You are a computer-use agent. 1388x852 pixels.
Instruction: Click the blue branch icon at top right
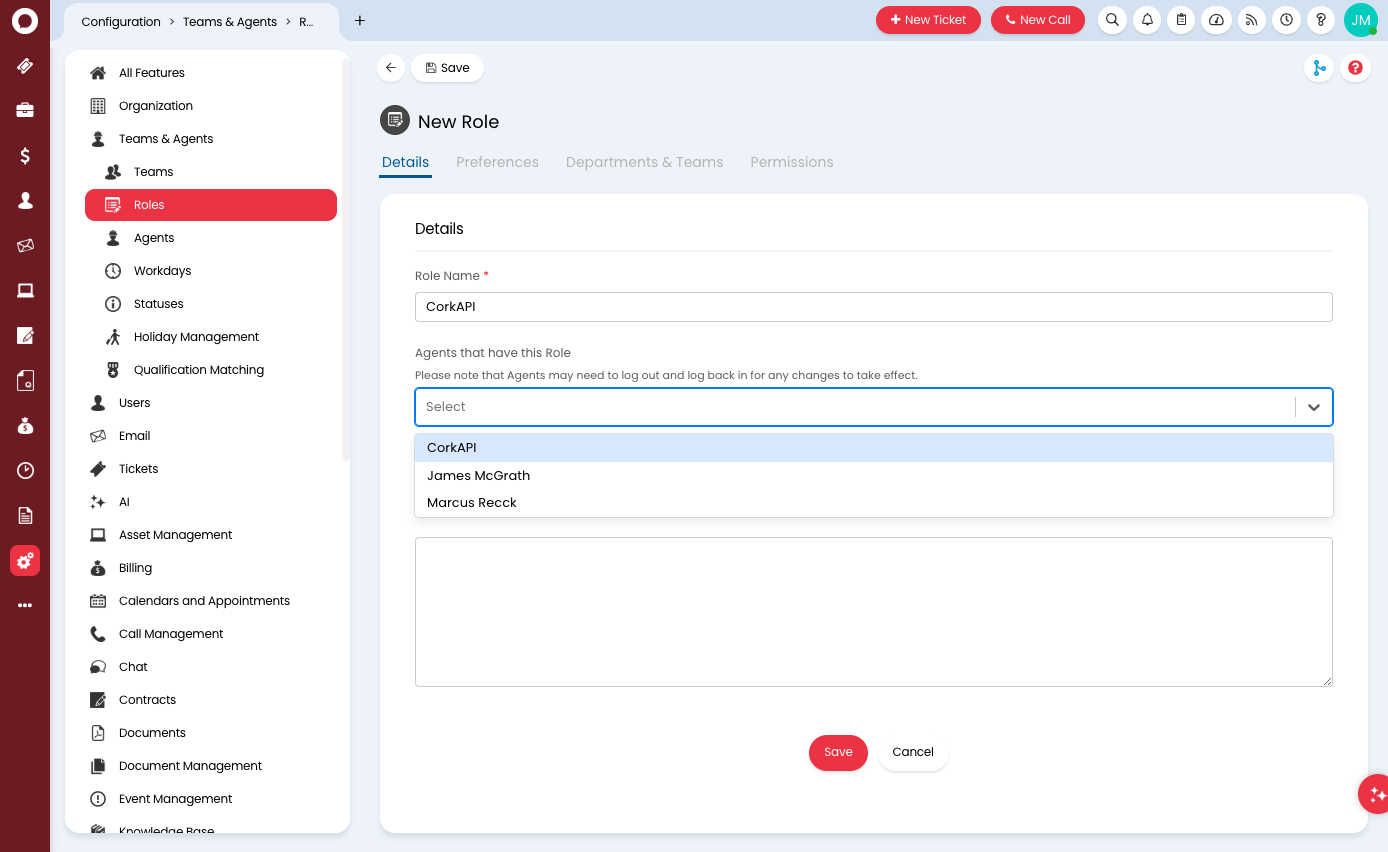[x=1319, y=68]
